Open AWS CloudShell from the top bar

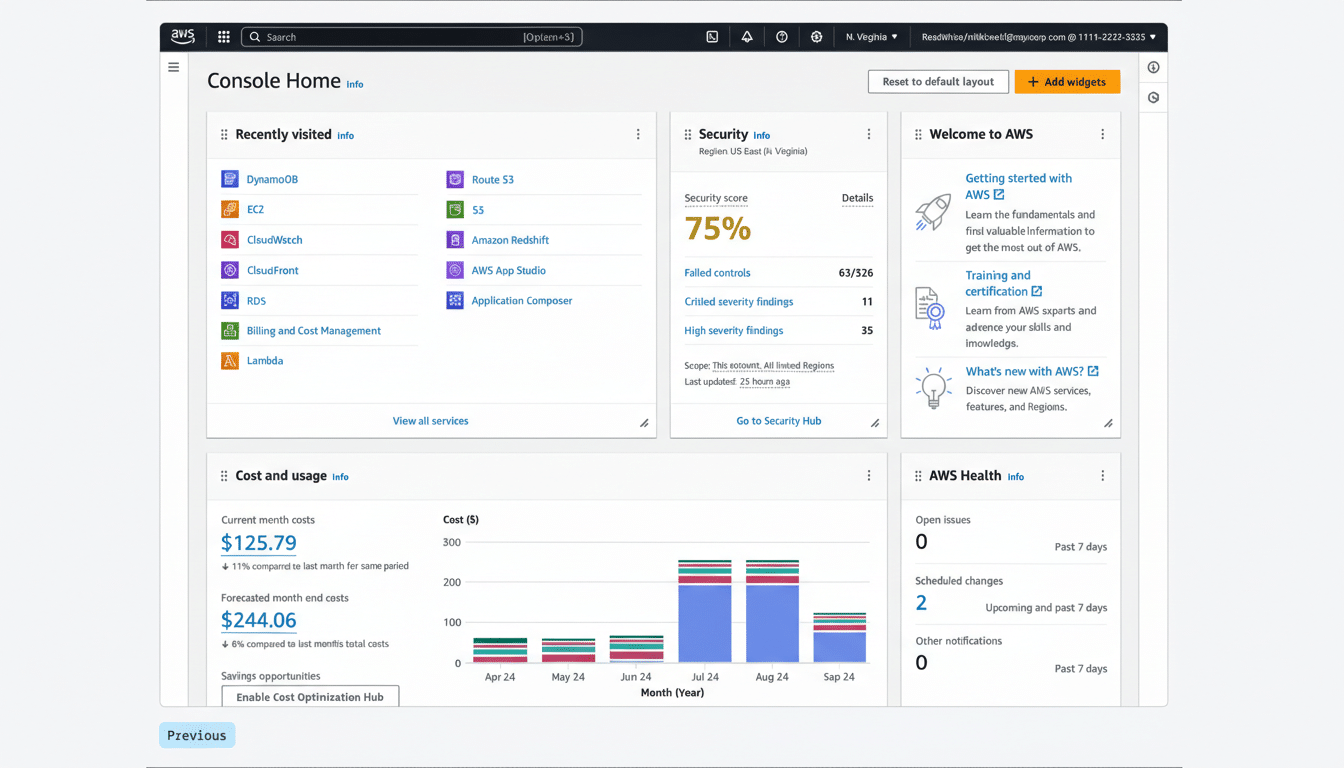coord(711,36)
